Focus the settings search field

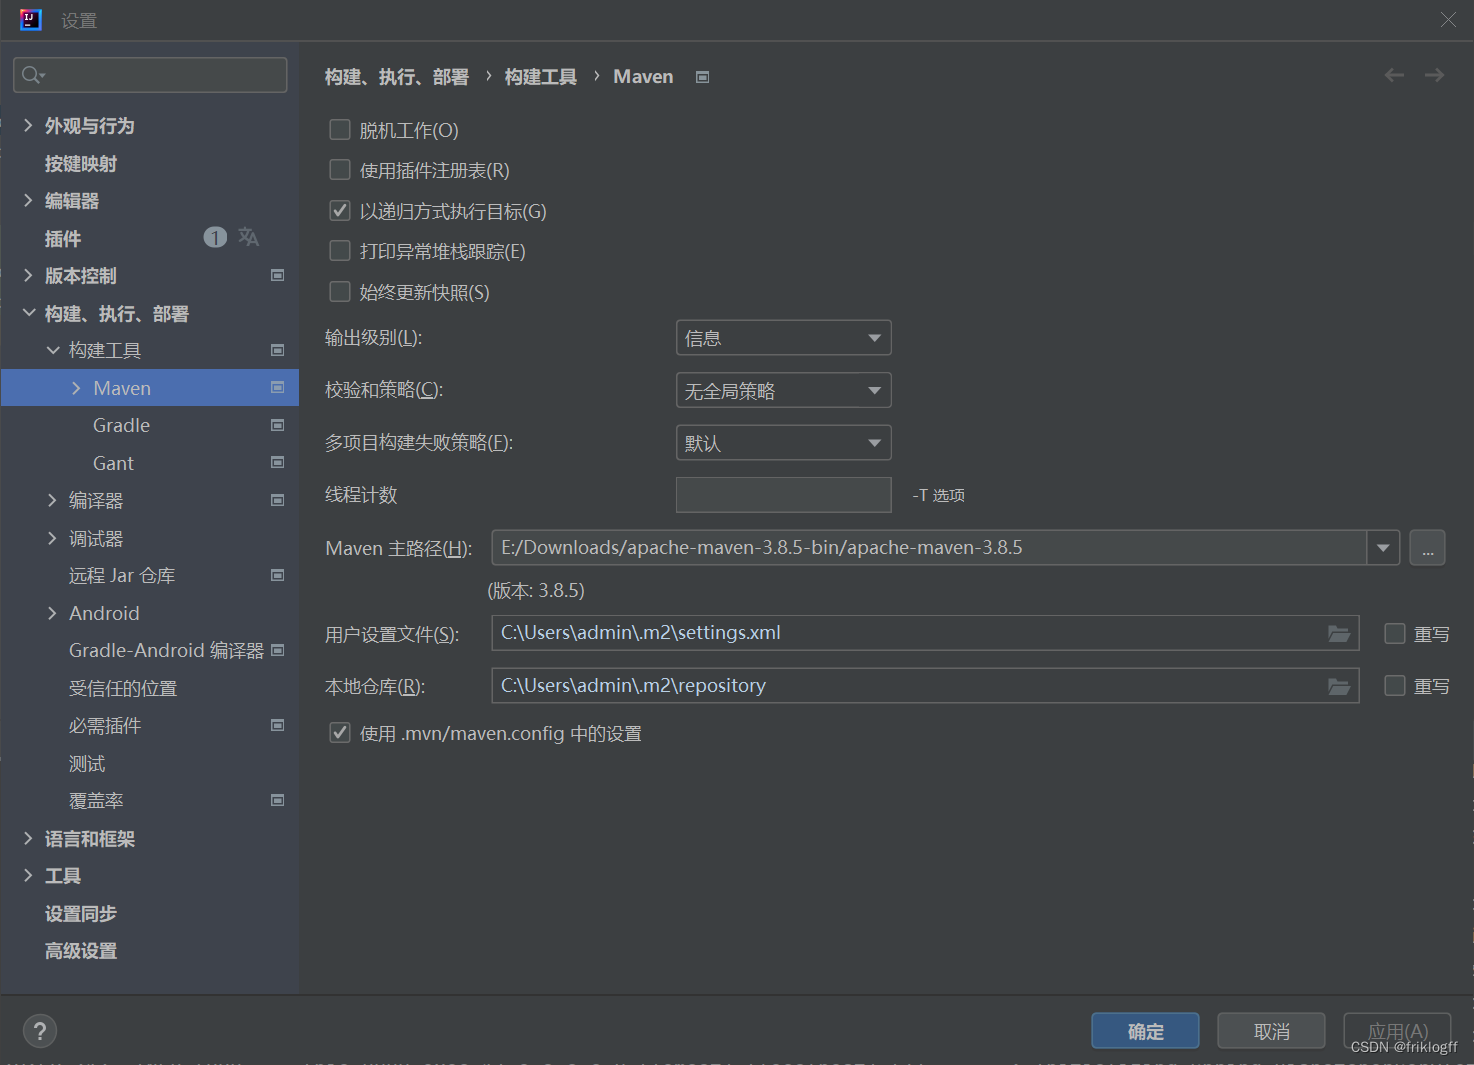pyautogui.click(x=150, y=75)
